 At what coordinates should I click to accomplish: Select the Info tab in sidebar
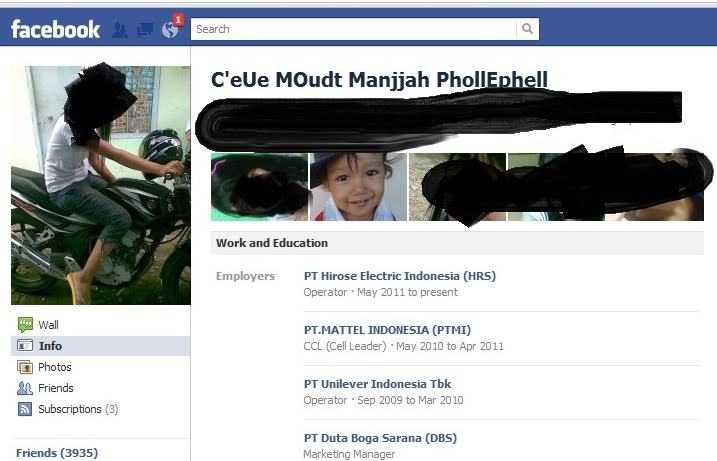101,346
